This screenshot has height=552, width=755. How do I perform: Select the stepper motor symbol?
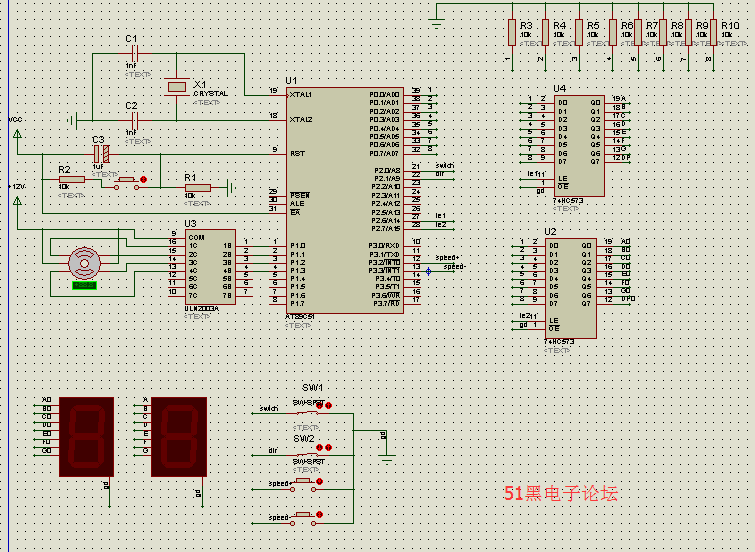[x=84, y=263]
